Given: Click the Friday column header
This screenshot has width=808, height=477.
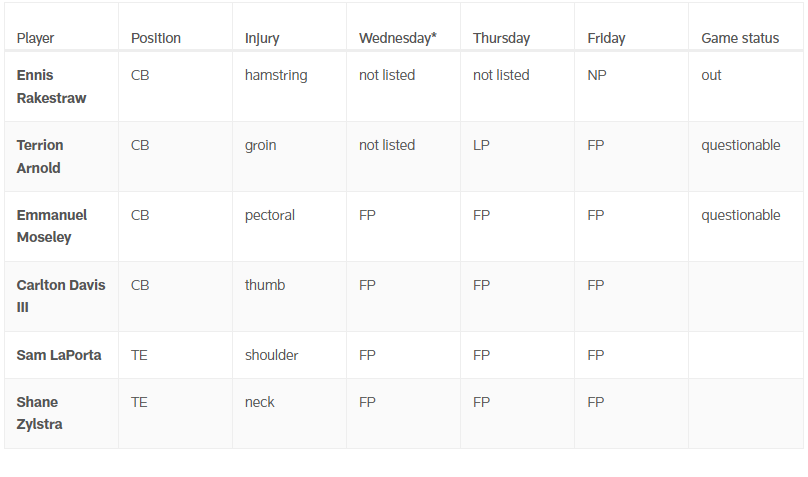Looking at the screenshot, I should (x=606, y=39).
